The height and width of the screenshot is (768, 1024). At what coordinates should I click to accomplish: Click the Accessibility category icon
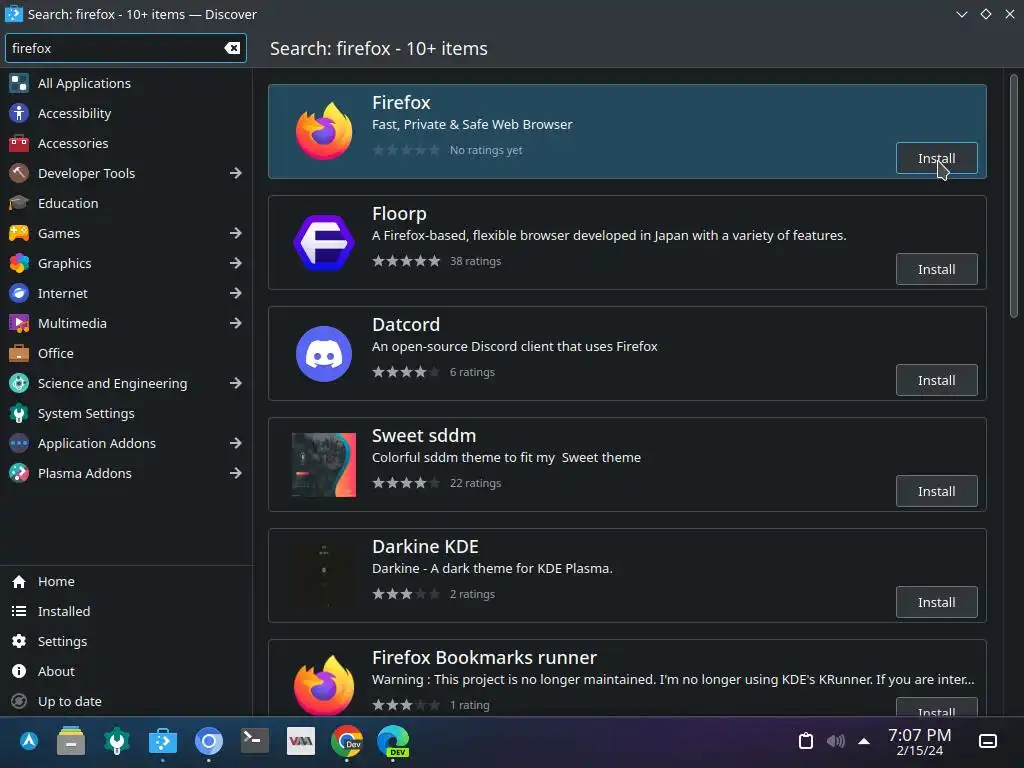19,113
